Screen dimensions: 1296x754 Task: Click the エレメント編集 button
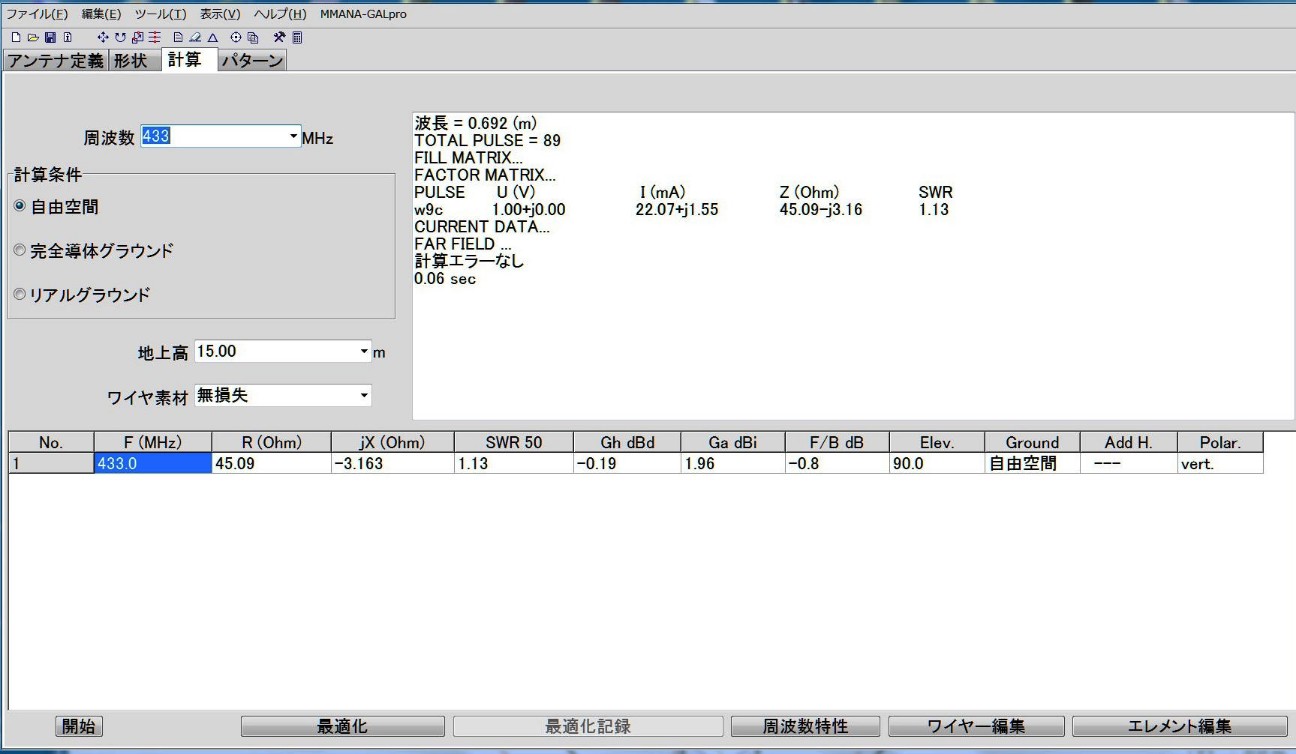tap(1180, 727)
